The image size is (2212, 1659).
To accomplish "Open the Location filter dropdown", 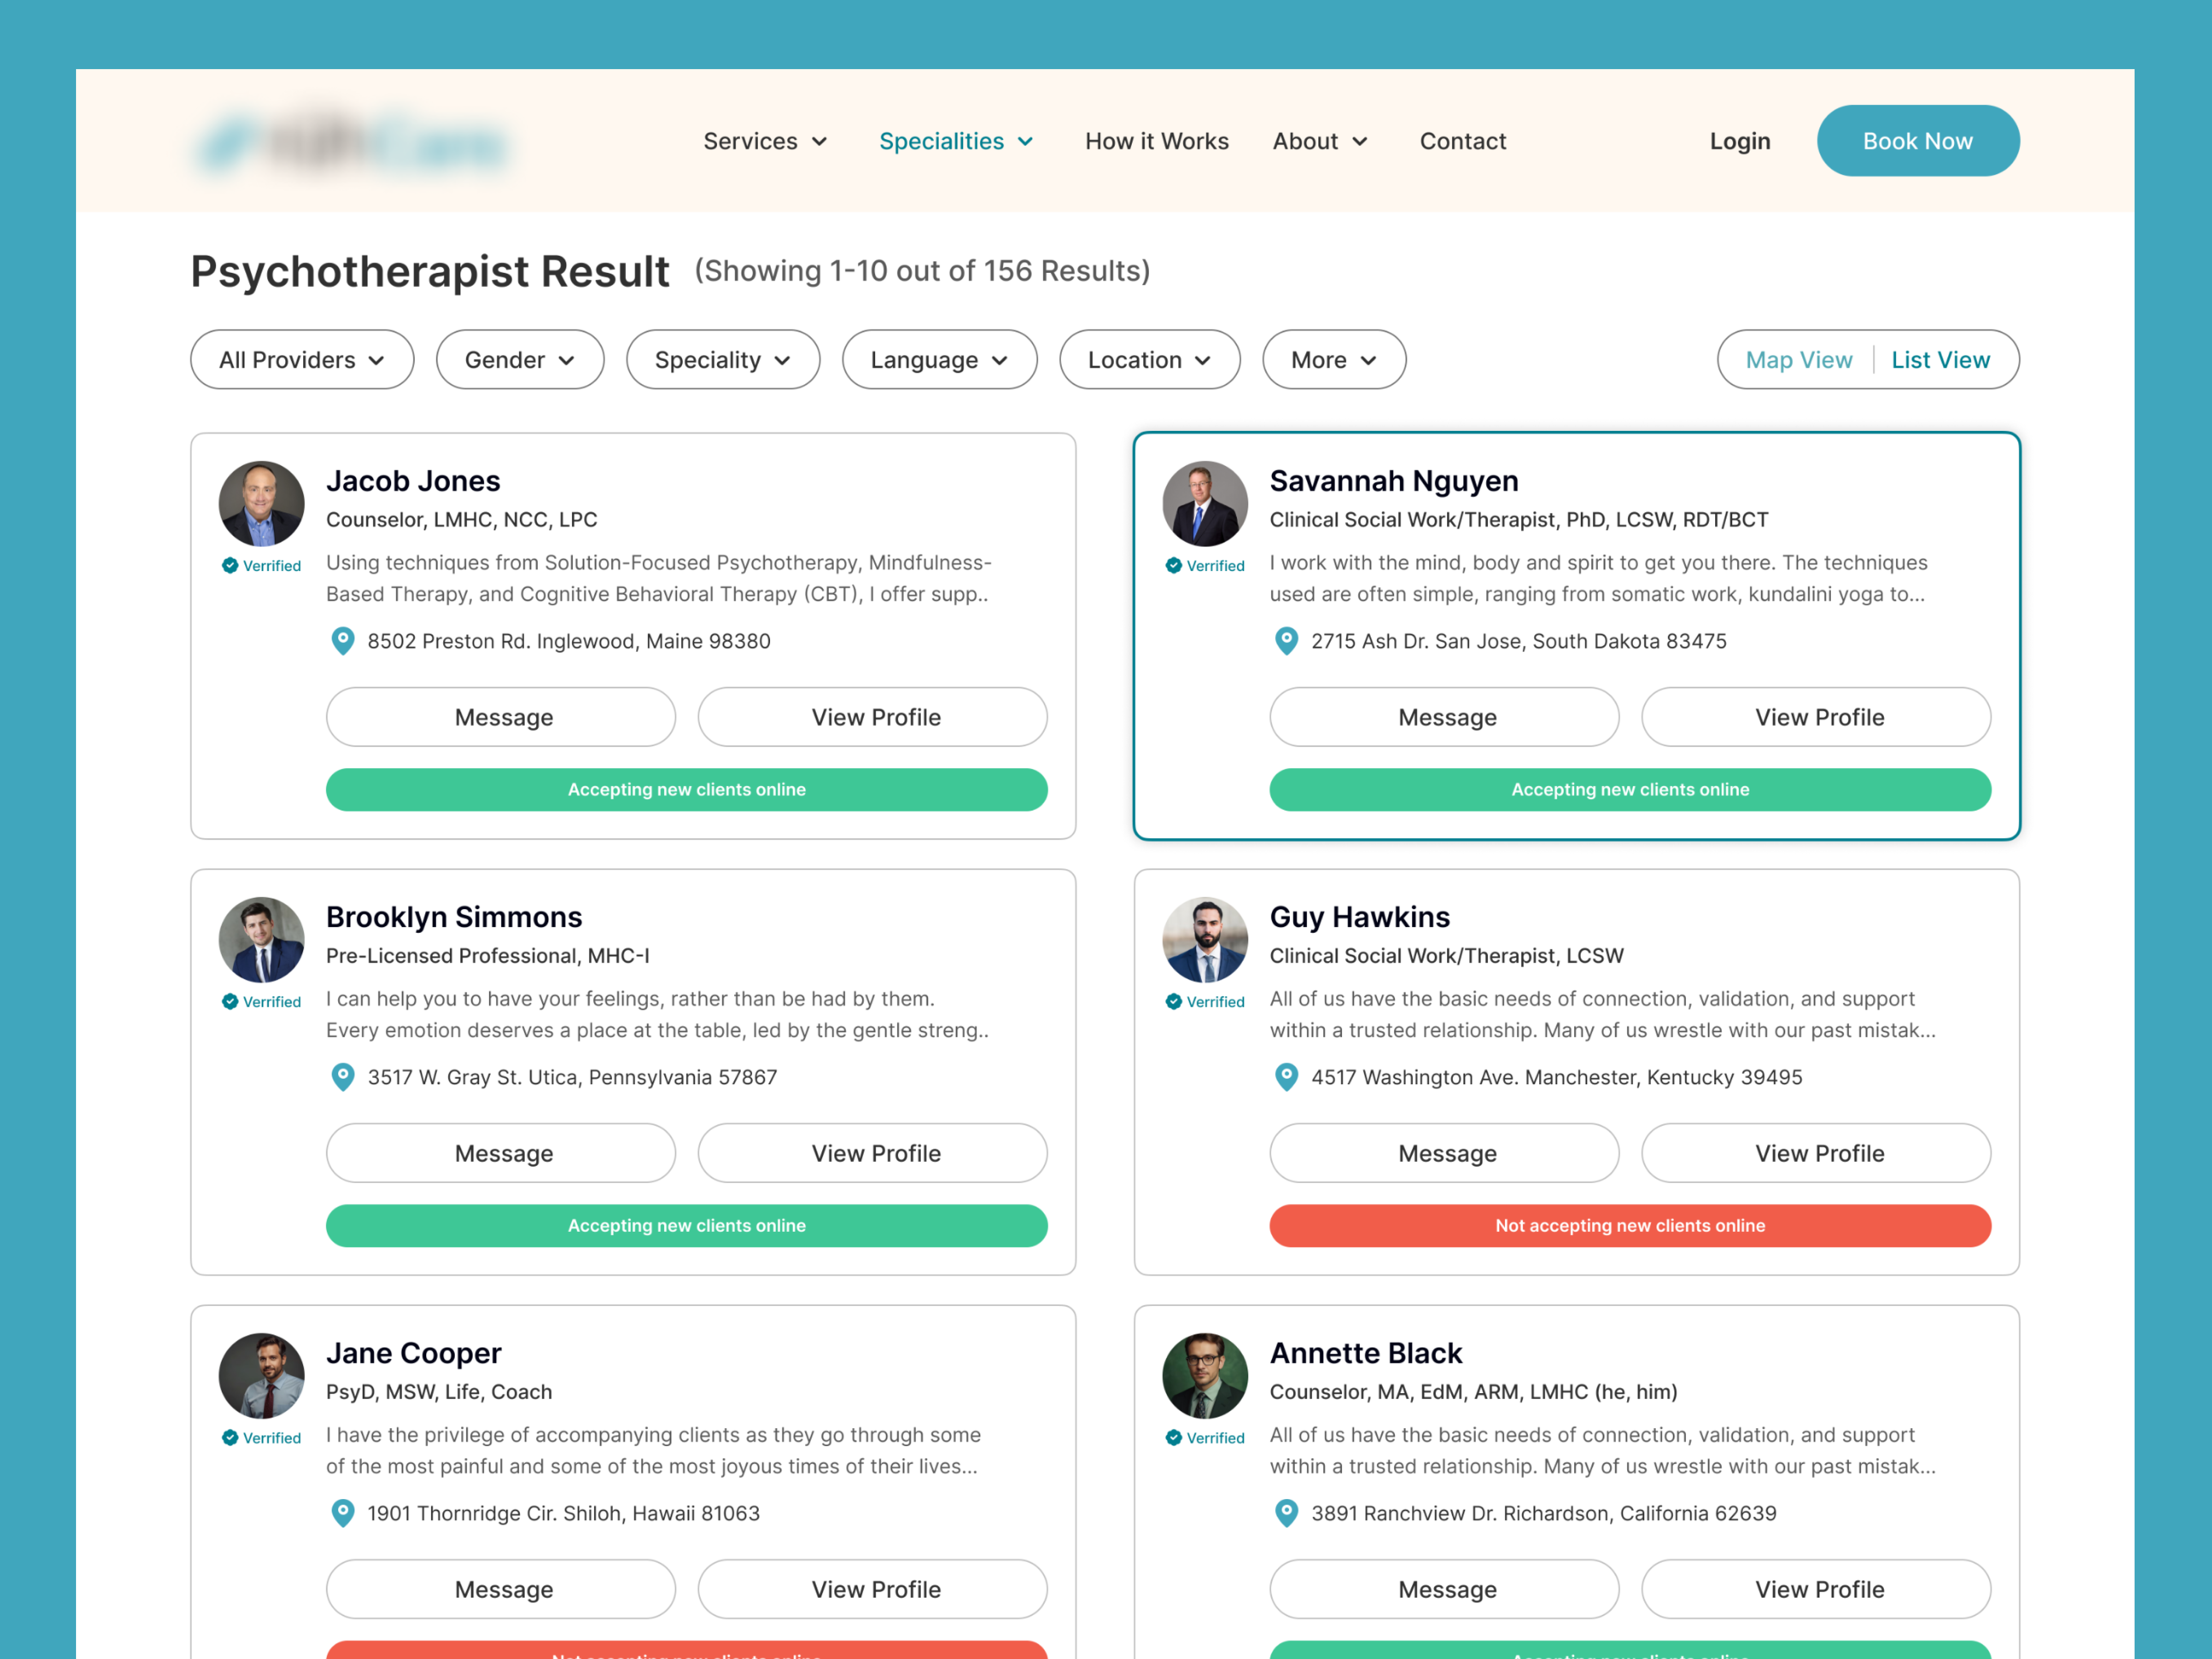I will click(1150, 359).
